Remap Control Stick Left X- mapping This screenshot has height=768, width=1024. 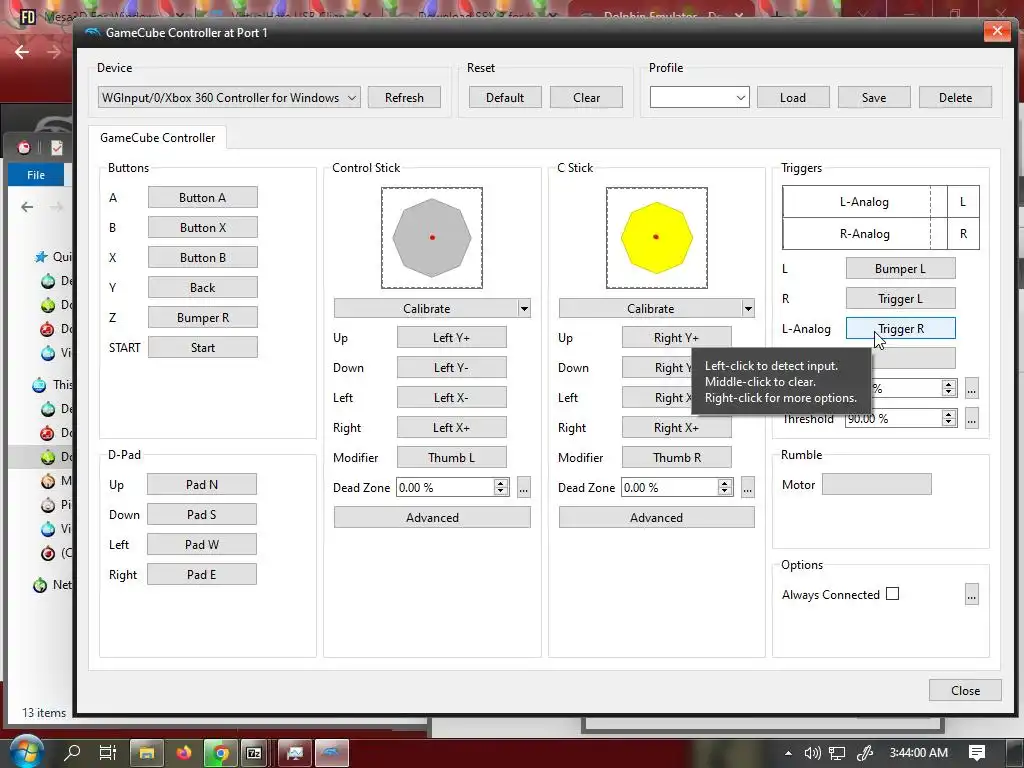coord(451,398)
